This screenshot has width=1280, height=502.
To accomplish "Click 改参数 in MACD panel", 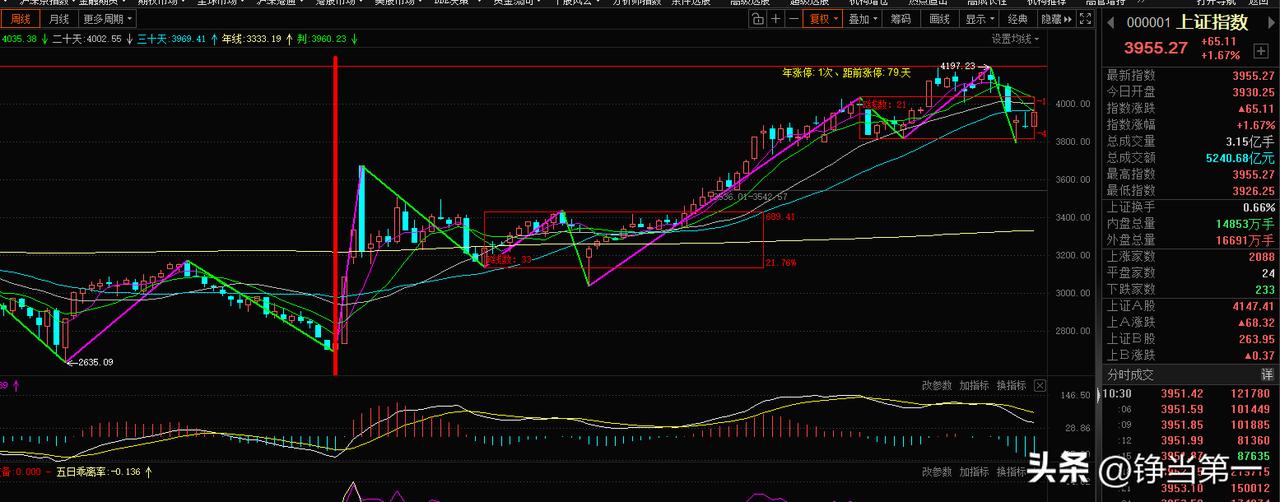I will [x=937, y=385].
